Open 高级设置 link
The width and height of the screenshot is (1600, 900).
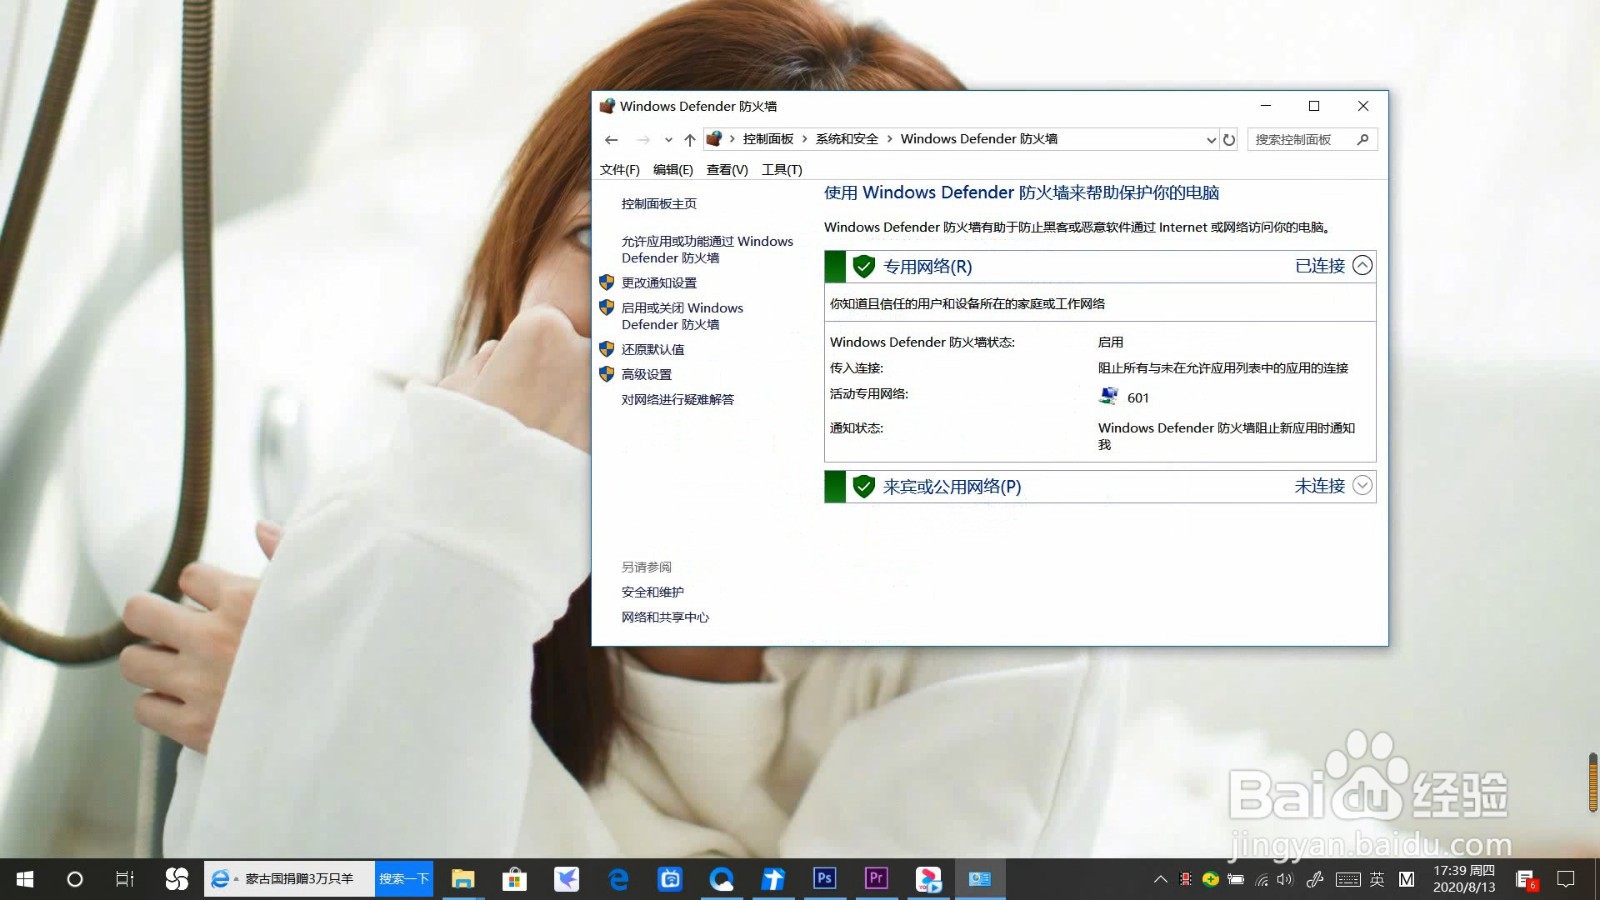[646, 375]
